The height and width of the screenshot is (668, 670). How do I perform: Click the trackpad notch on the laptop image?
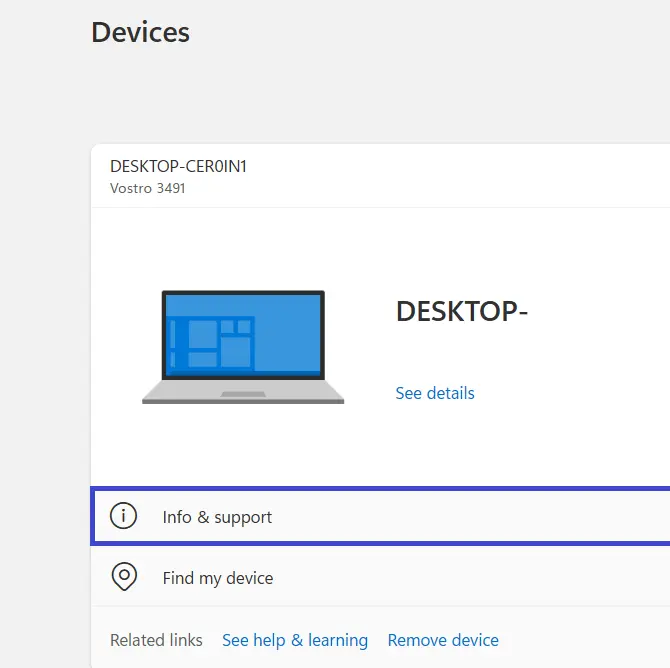point(243,394)
